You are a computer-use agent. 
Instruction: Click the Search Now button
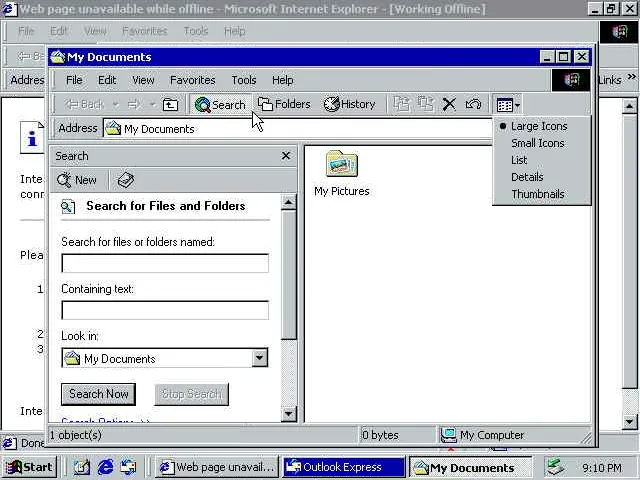coord(98,394)
